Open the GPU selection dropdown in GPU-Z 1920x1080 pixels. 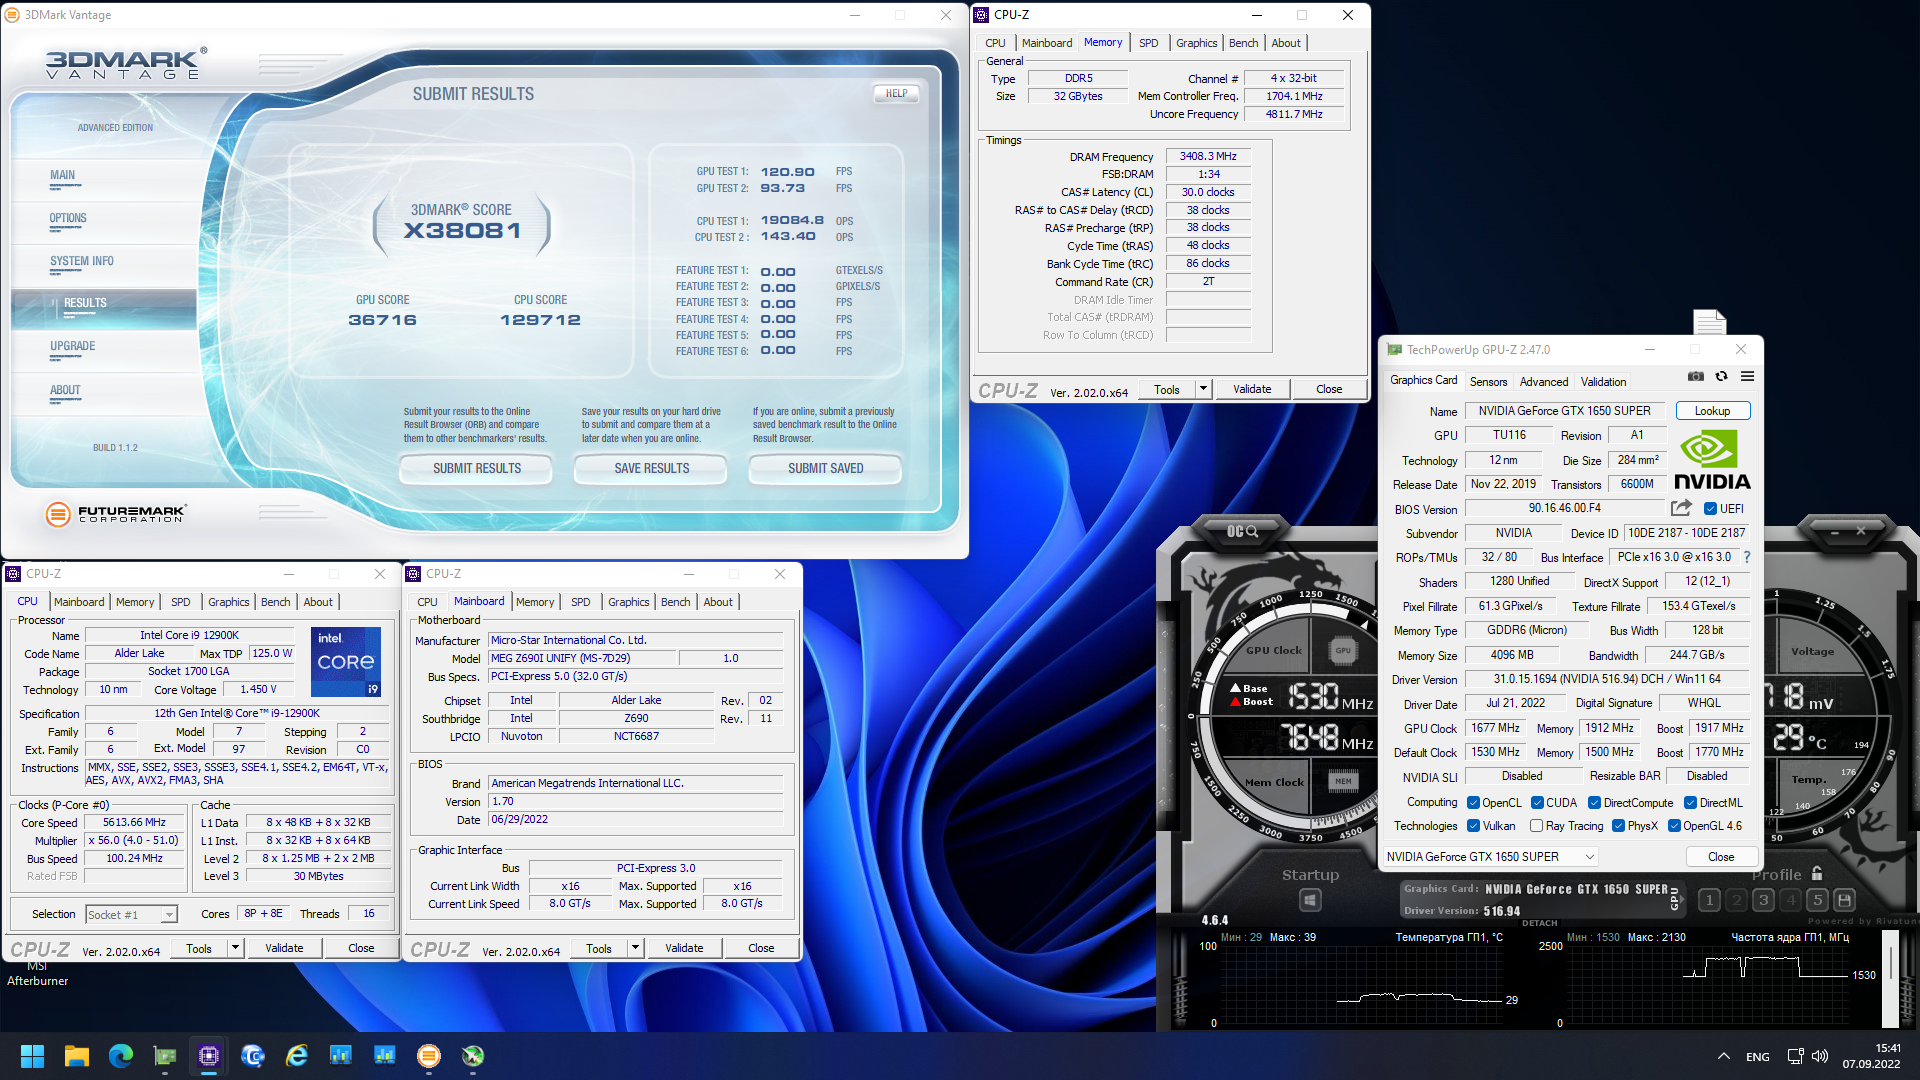pyautogui.click(x=1490, y=857)
